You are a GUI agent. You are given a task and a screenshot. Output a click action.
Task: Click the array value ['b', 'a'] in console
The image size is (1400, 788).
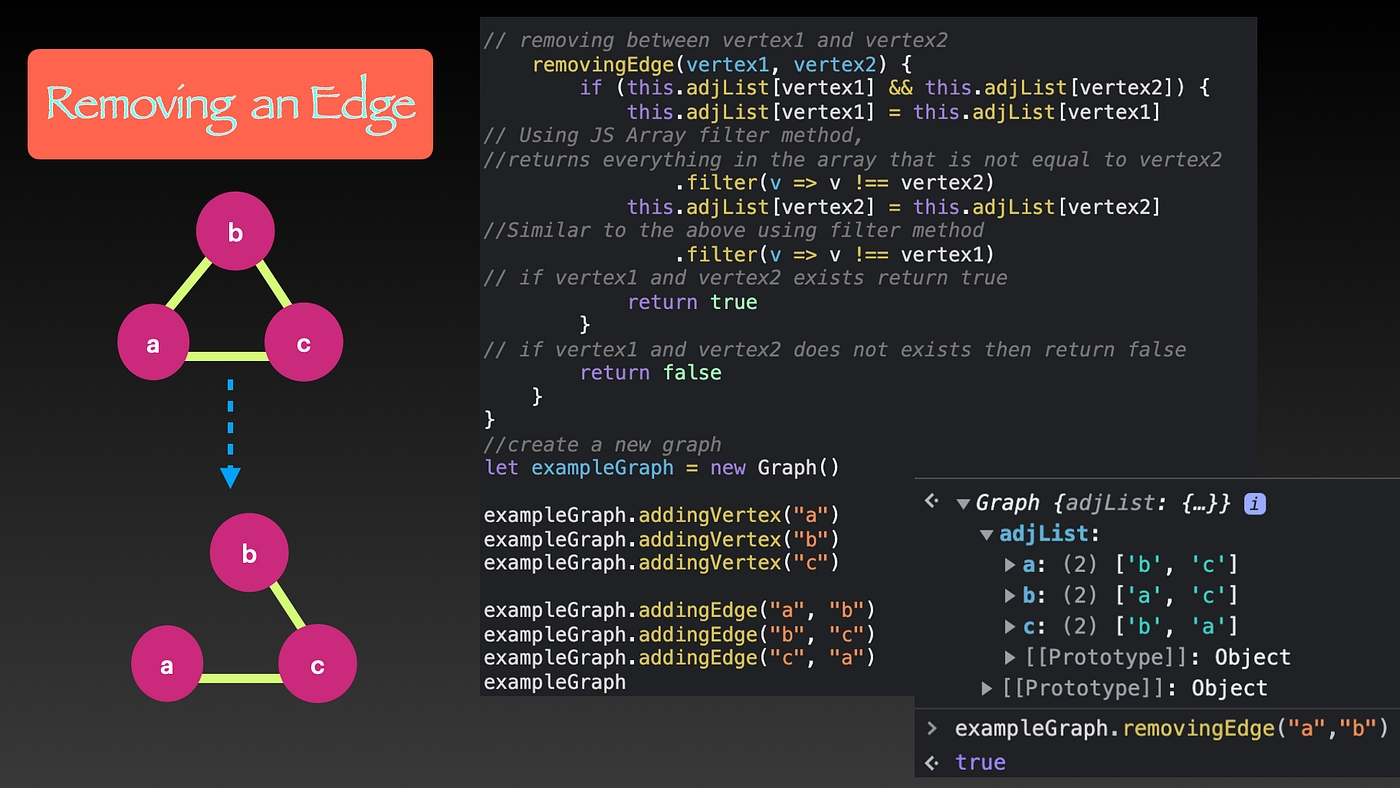[1176, 626]
